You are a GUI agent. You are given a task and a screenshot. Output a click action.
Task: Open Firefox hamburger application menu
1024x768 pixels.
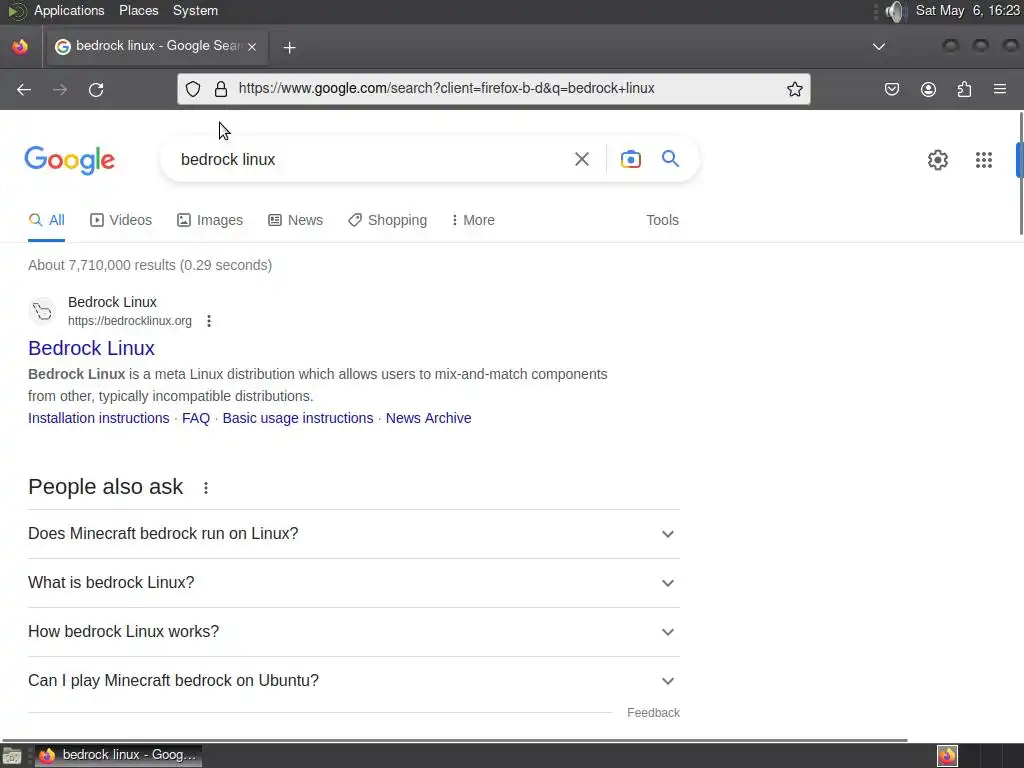1000,88
